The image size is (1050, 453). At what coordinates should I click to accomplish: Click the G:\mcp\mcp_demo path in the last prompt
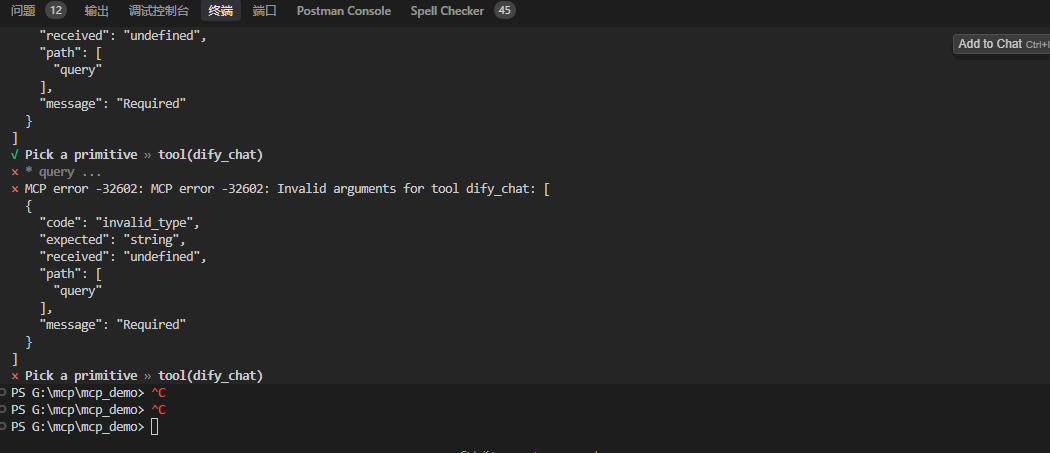[88, 427]
